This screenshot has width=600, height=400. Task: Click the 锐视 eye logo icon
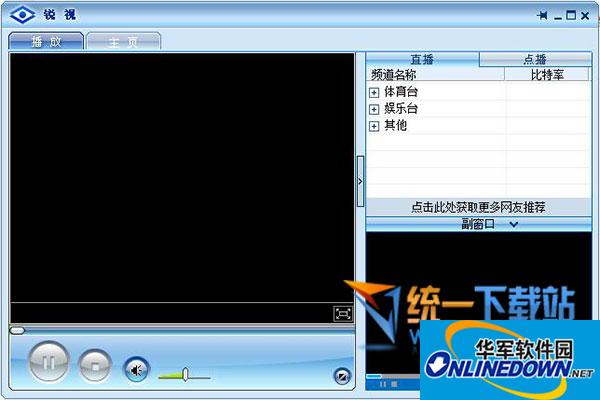click(x=22, y=15)
